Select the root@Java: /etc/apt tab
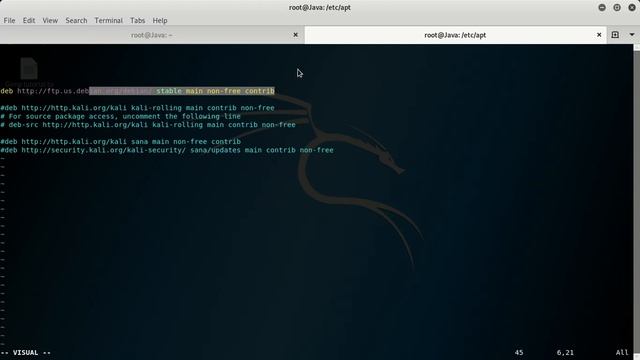Screen dimensions: 640x360 pos(455,35)
